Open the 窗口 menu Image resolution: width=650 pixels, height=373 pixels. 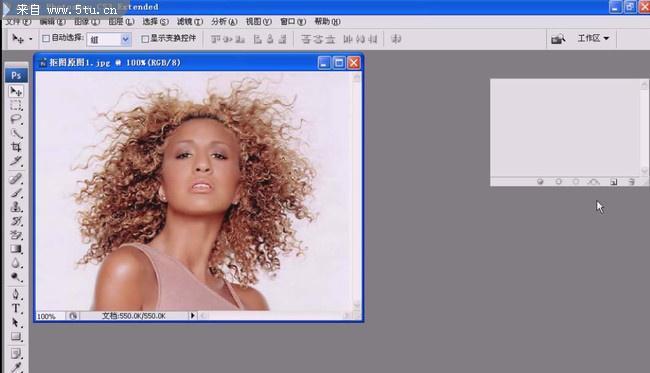tap(293, 22)
